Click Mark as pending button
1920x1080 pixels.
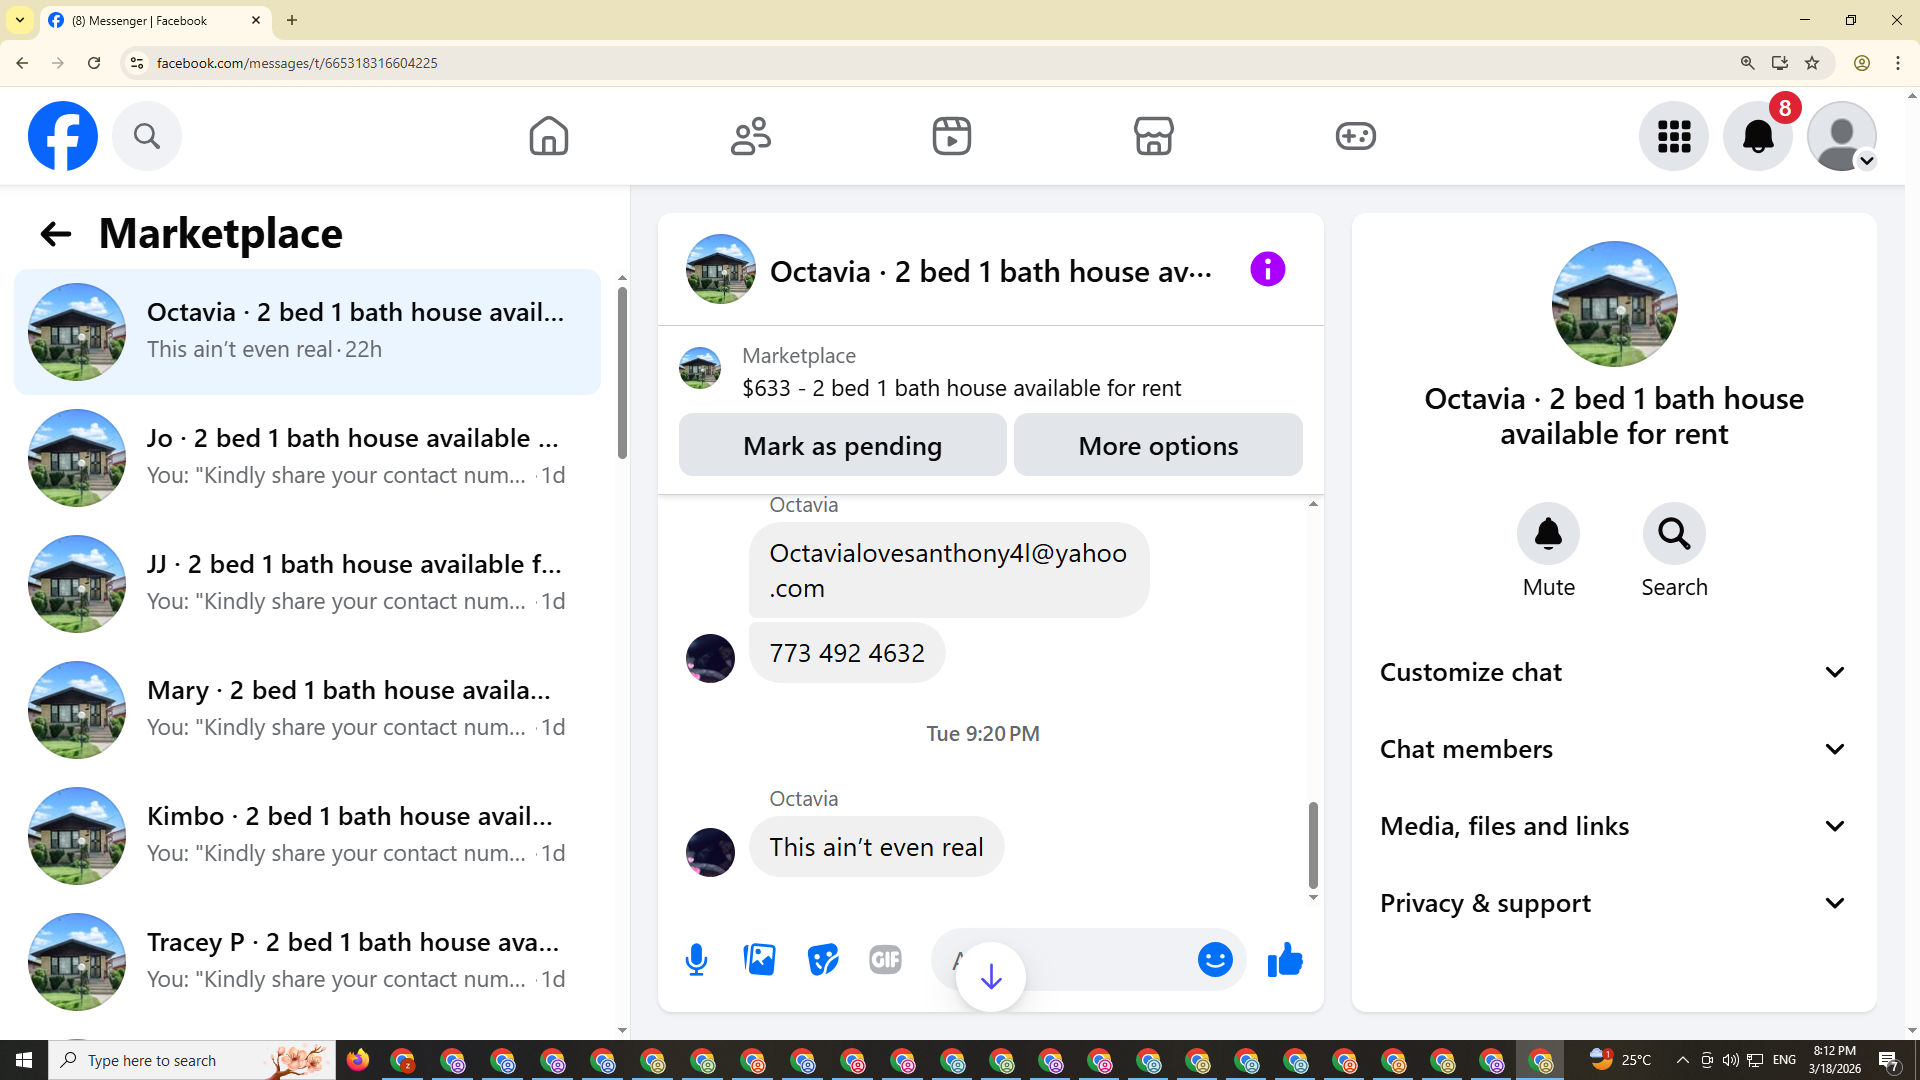click(x=842, y=446)
